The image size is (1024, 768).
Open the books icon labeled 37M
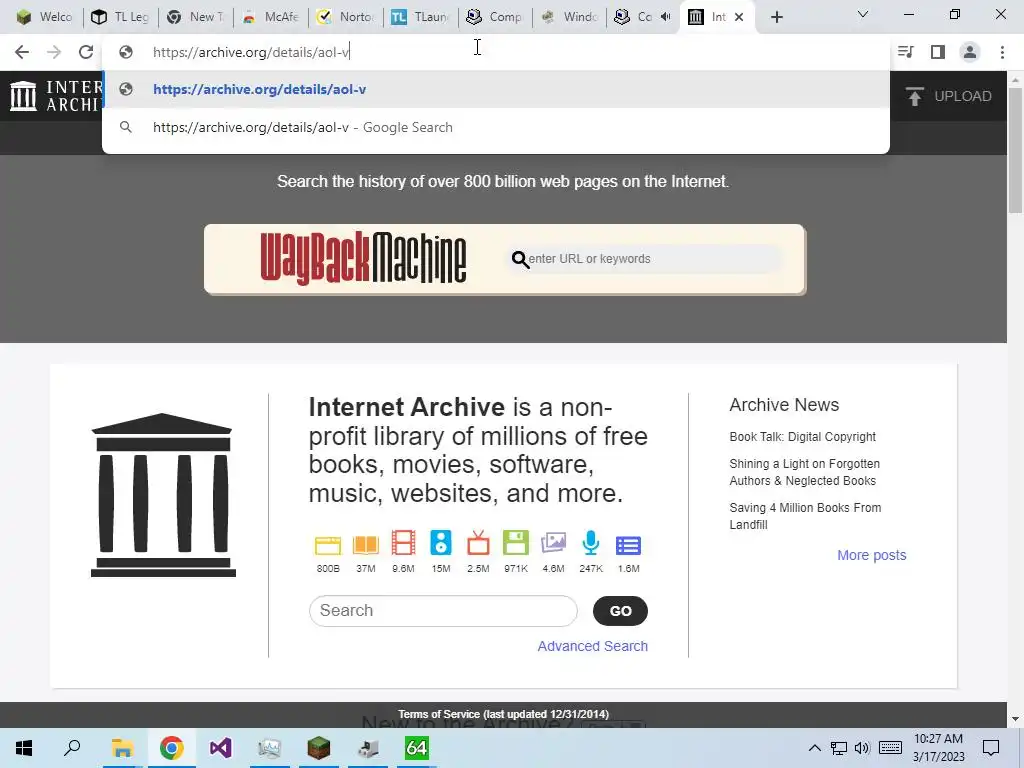[366, 545]
